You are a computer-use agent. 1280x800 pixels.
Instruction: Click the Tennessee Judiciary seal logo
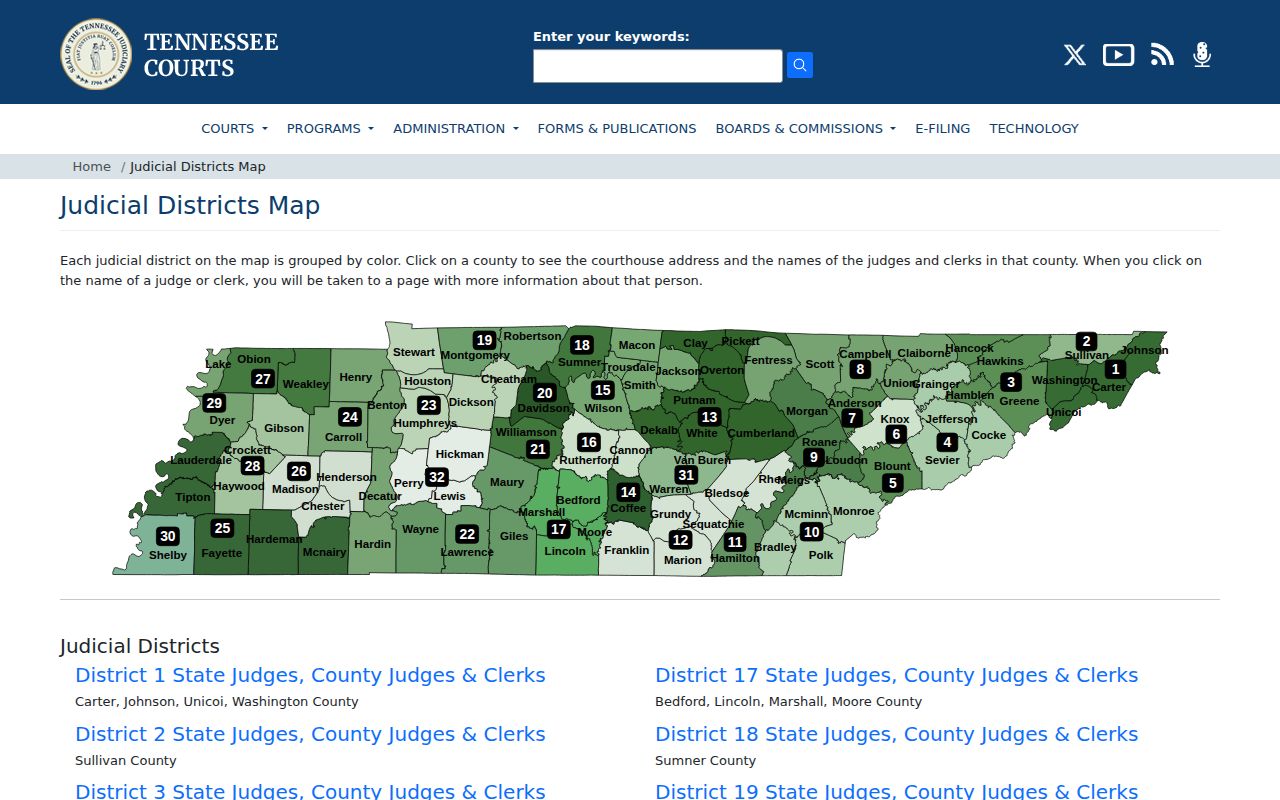pos(96,54)
